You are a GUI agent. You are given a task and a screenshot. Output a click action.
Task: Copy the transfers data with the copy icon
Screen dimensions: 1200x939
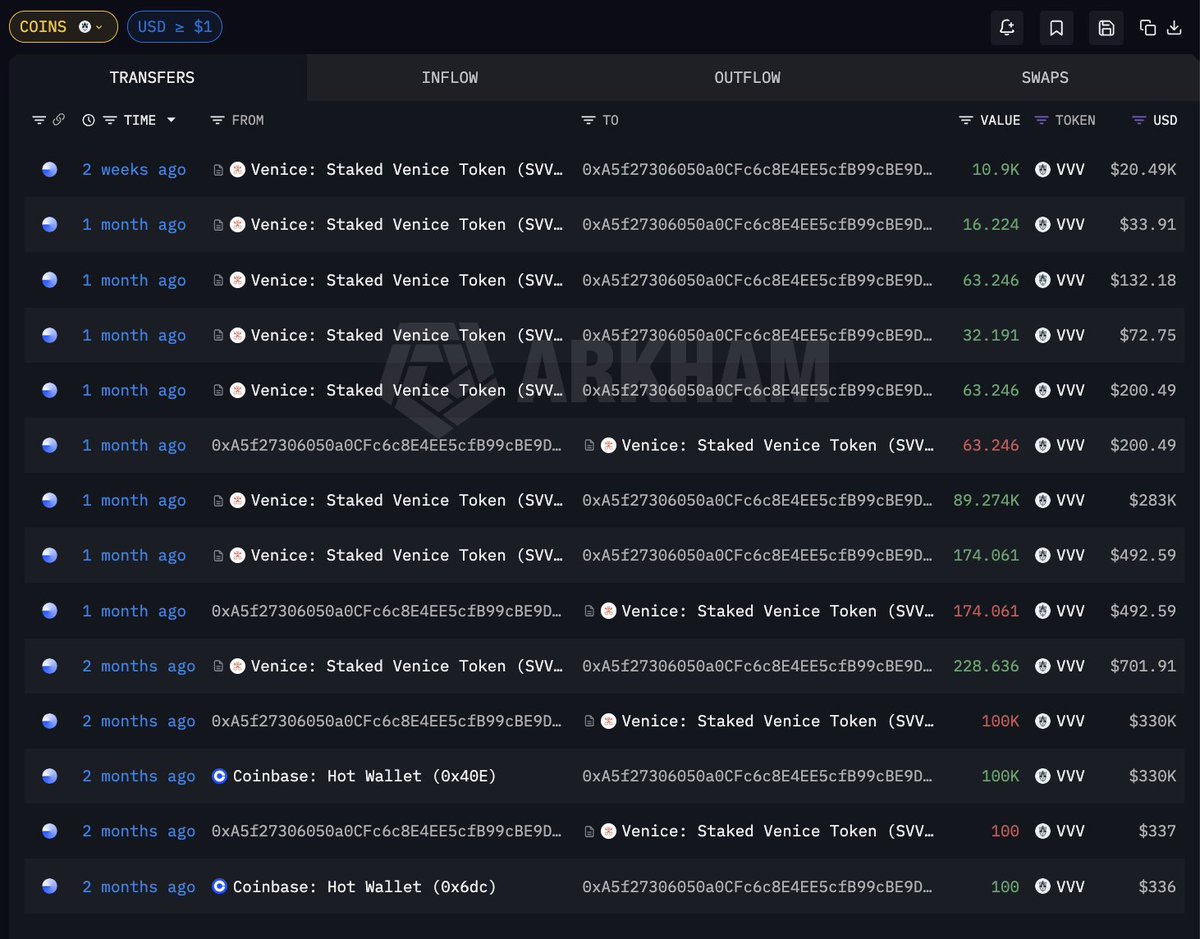click(1148, 28)
